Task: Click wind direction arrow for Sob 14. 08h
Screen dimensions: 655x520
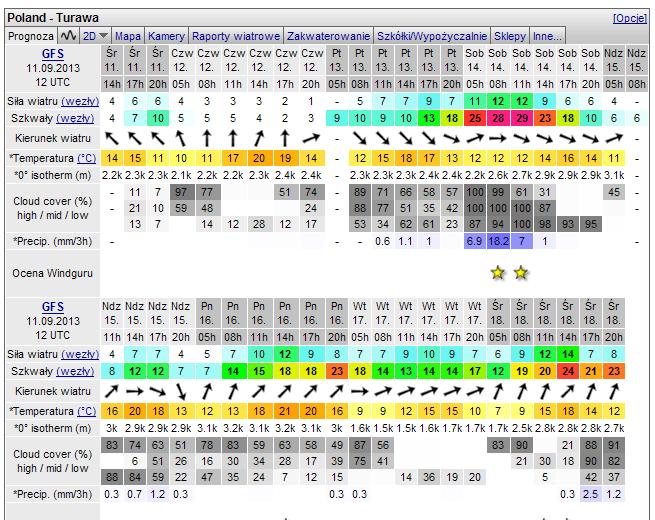Action: pos(498,138)
